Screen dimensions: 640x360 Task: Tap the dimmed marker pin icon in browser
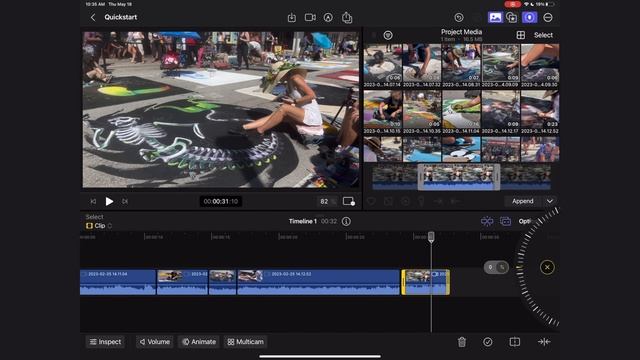pos(421,201)
